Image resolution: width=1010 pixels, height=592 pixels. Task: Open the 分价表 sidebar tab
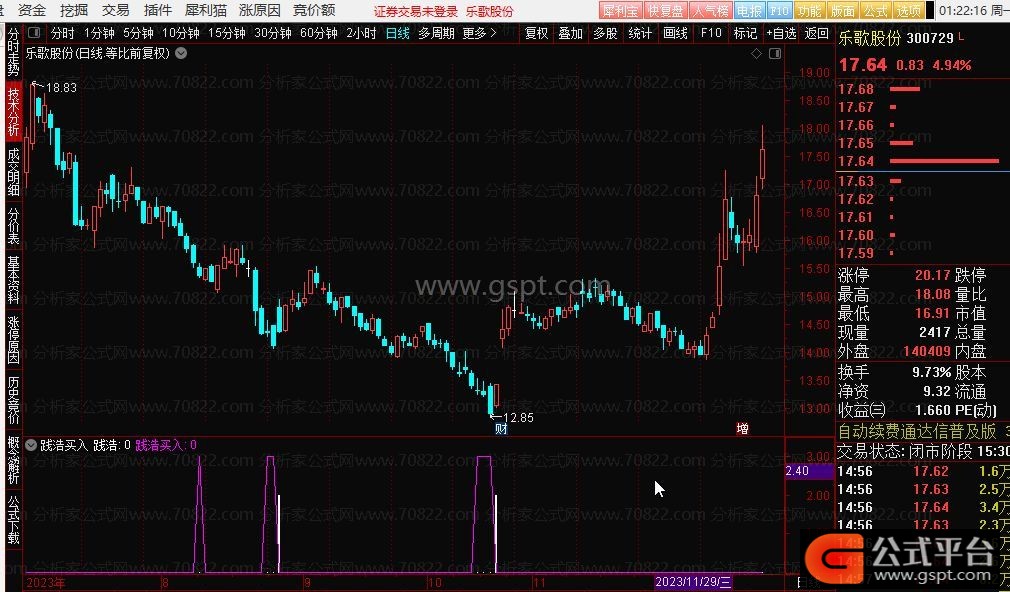[x=13, y=225]
